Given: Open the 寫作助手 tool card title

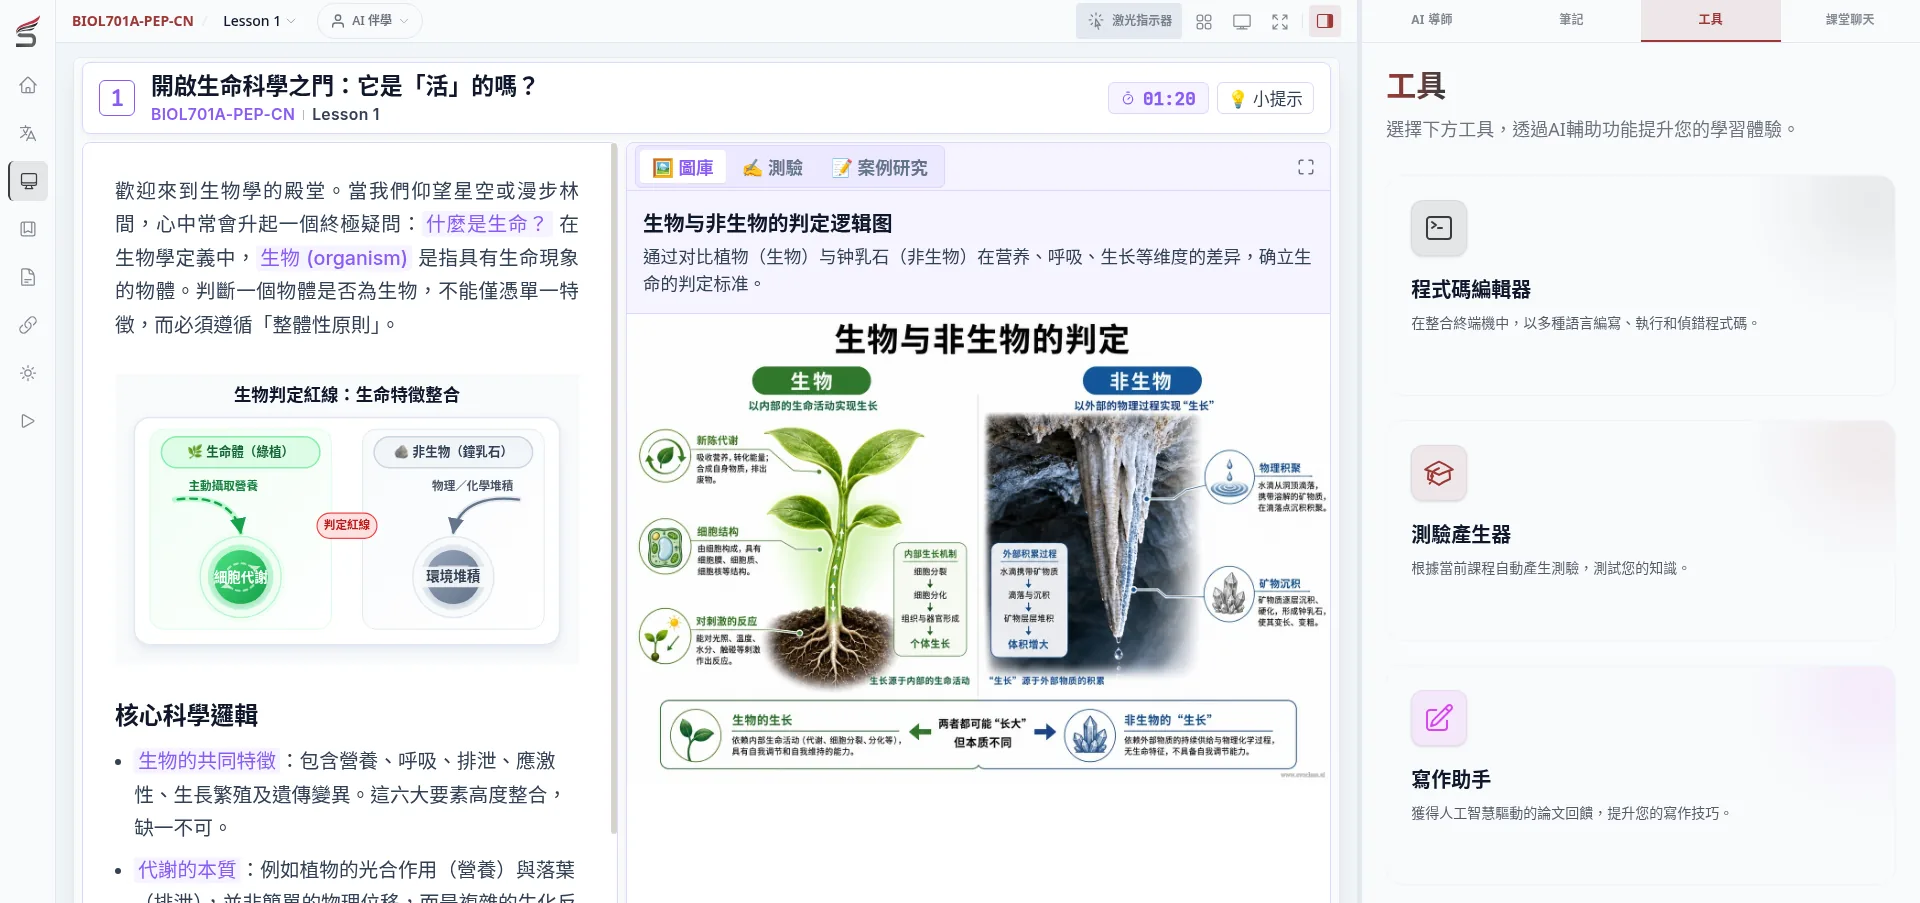Looking at the screenshot, I should tap(1451, 780).
